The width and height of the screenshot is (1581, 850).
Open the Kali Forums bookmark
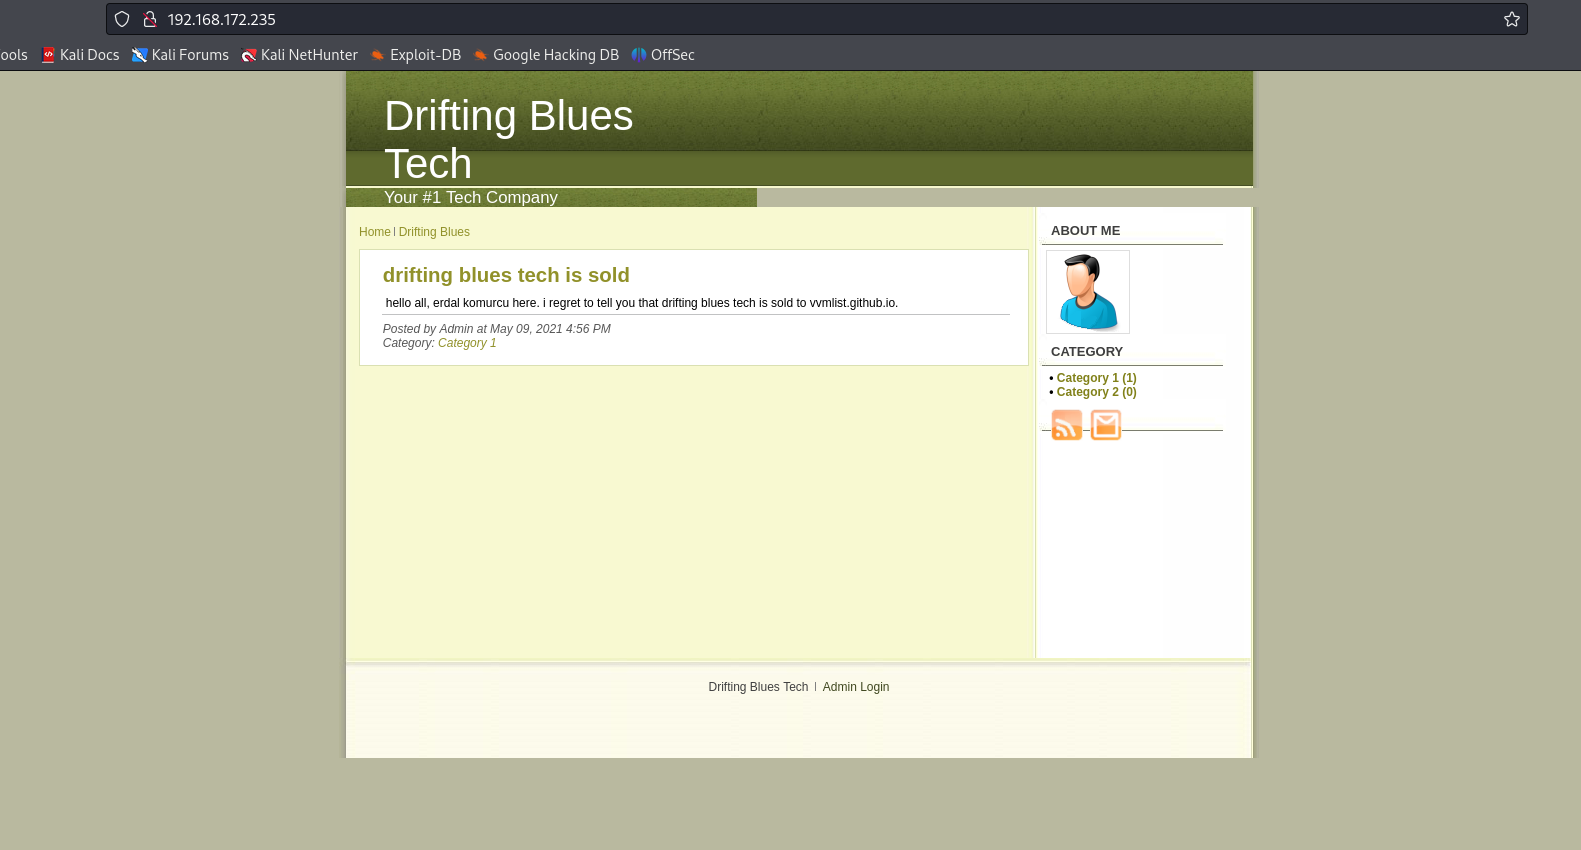(x=180, y=55)
